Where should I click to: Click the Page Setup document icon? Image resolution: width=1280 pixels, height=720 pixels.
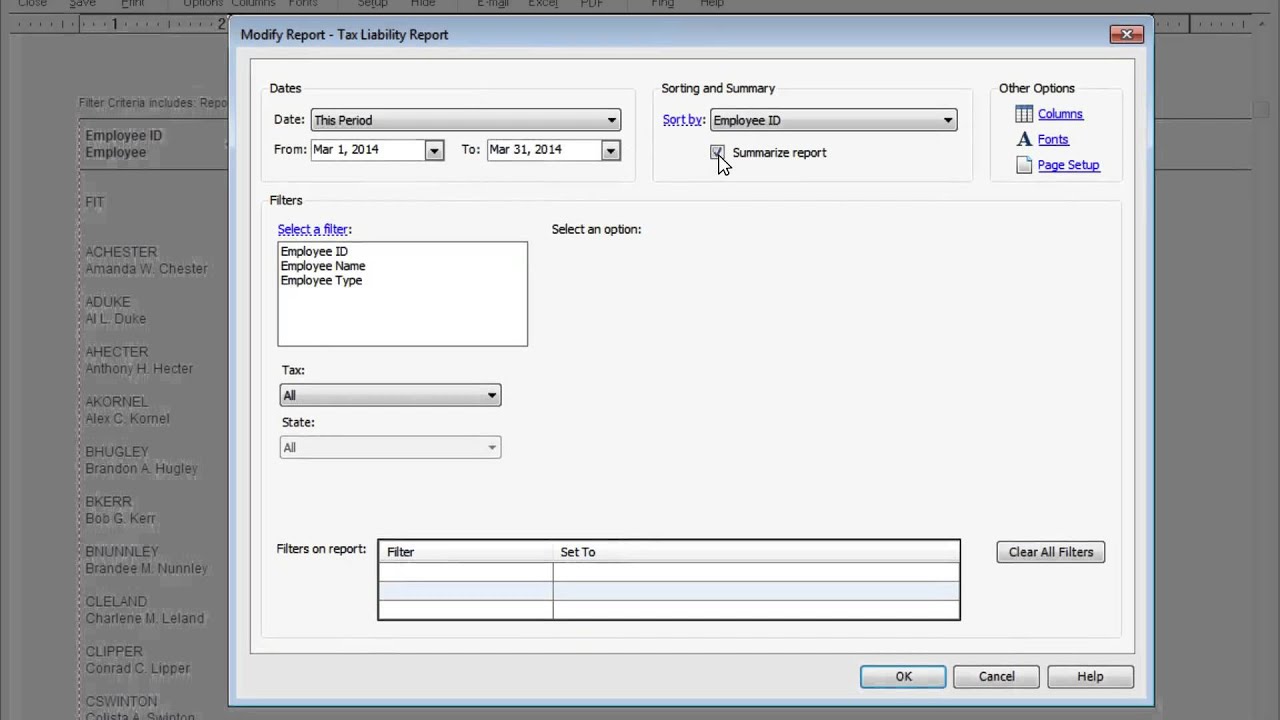(1024, 165)
